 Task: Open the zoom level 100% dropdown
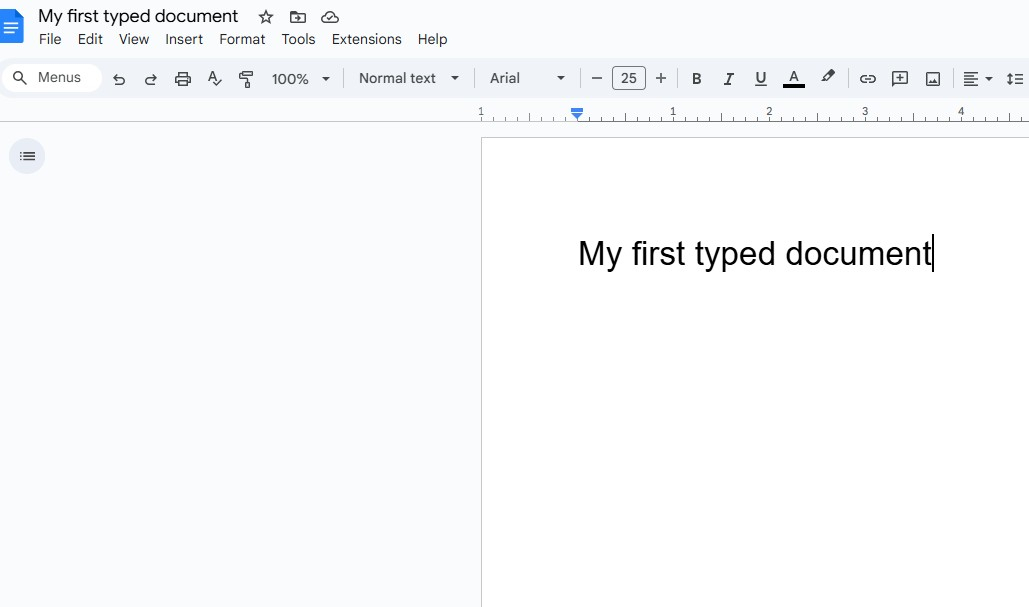[x=301, y=79]
